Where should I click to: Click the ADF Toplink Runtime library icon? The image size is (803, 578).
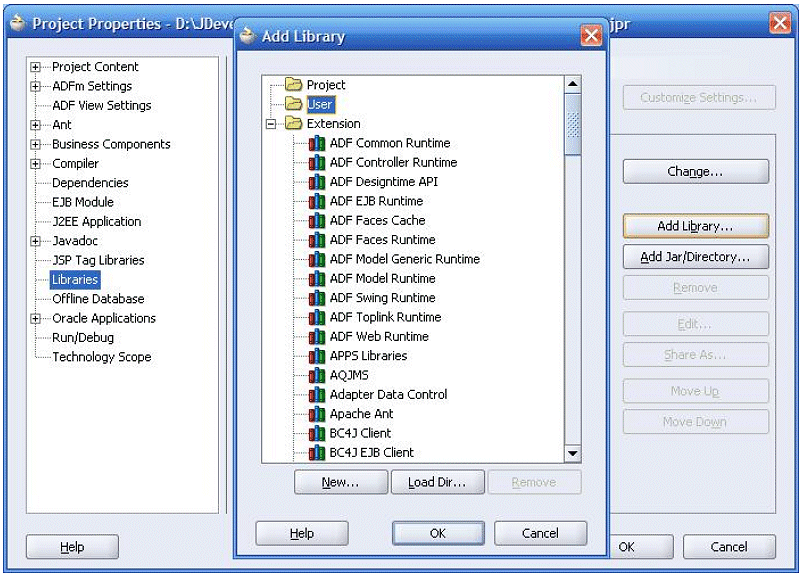click(x=316, y=317)
